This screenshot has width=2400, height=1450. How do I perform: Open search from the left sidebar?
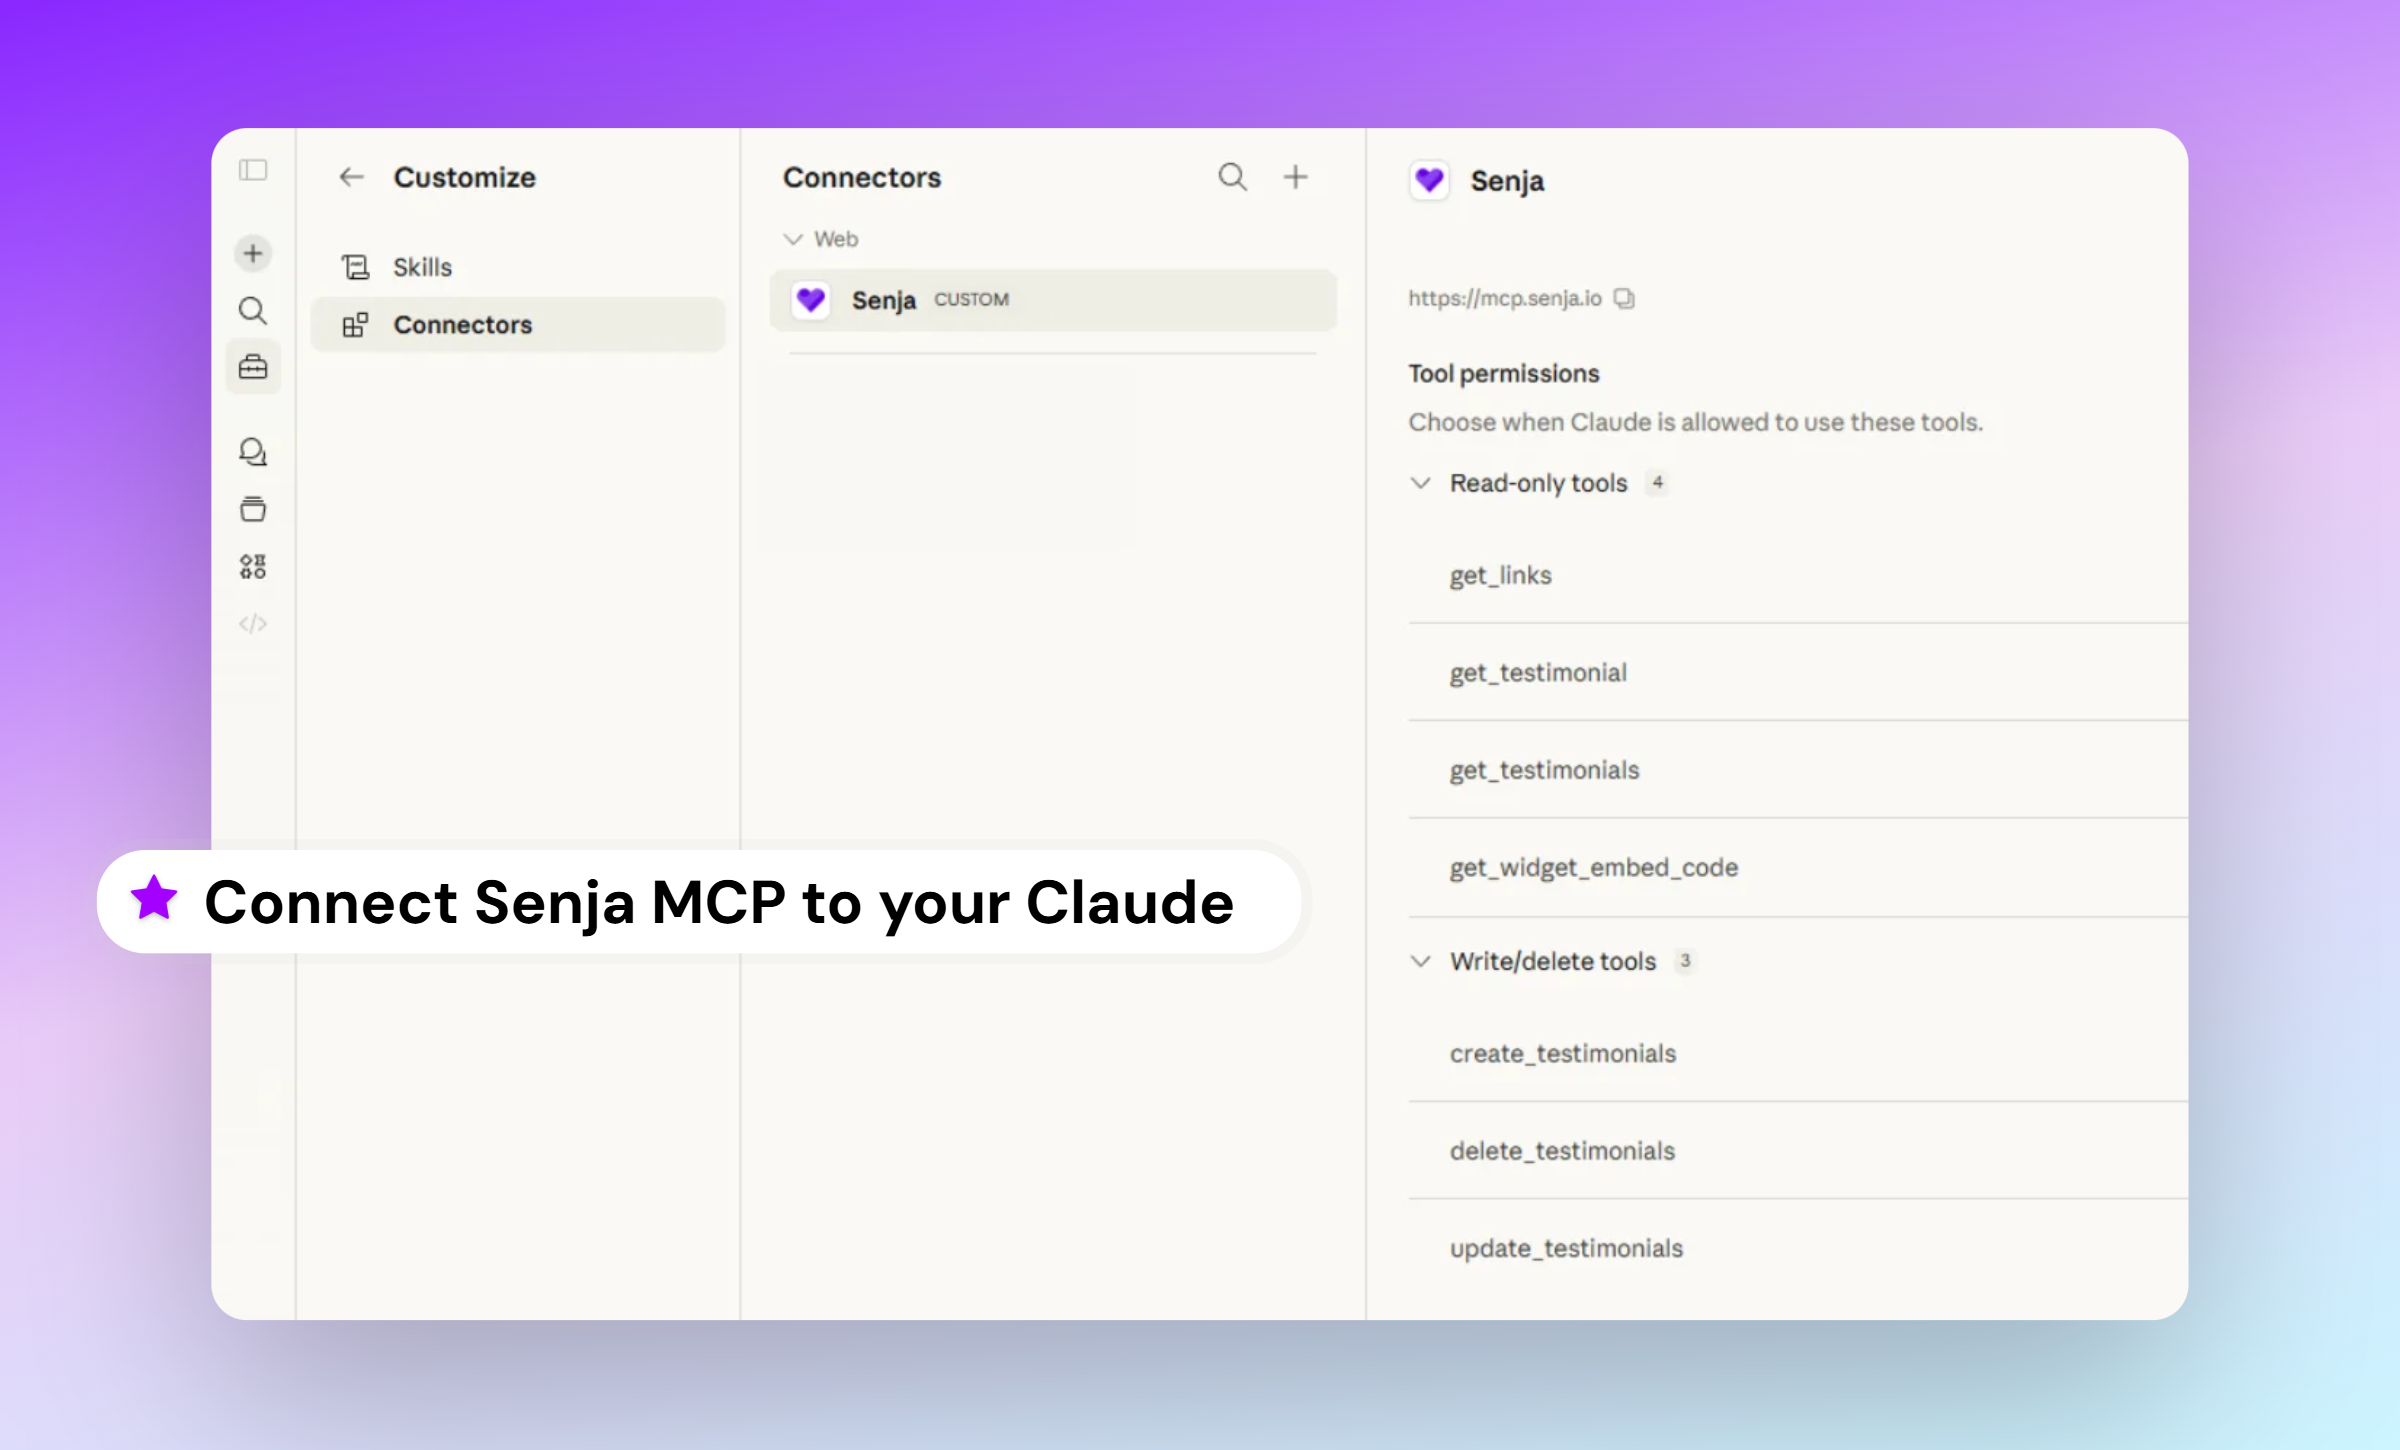(253, 311)
